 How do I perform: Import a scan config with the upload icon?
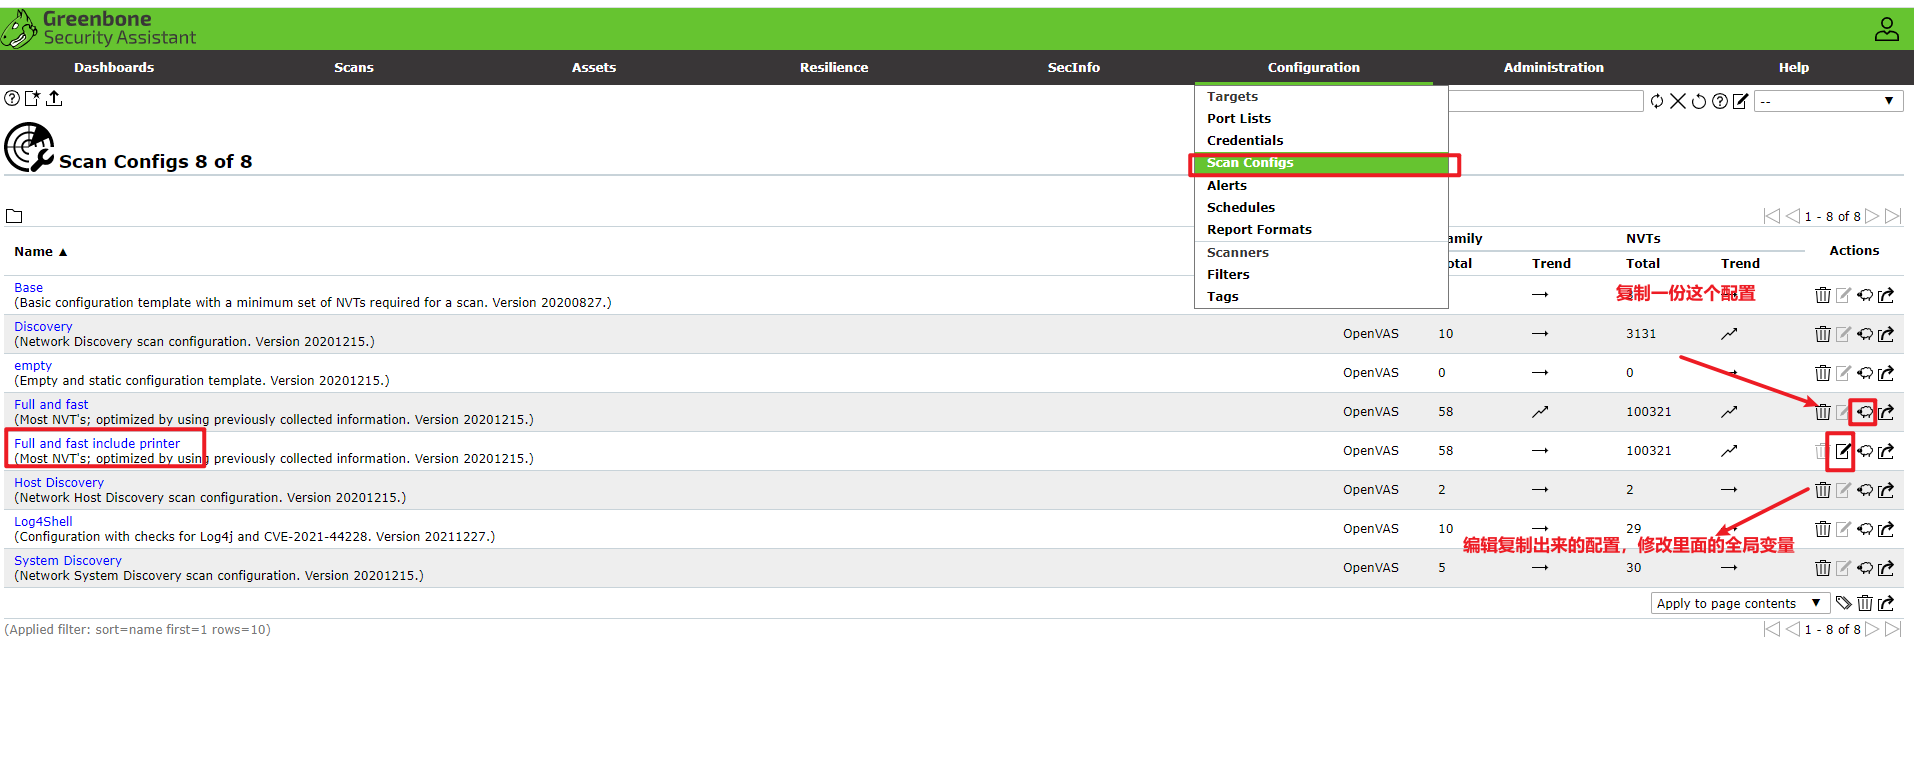54,98
